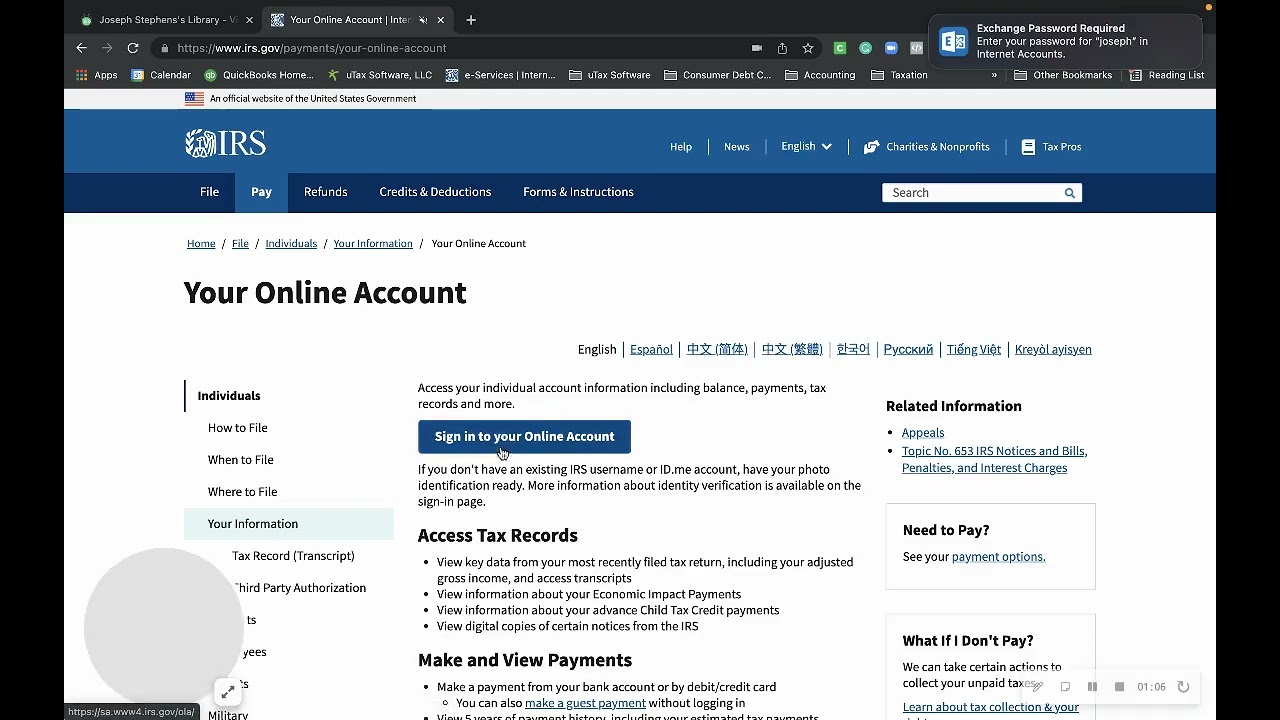Open the Pay menu

(261, 193)
